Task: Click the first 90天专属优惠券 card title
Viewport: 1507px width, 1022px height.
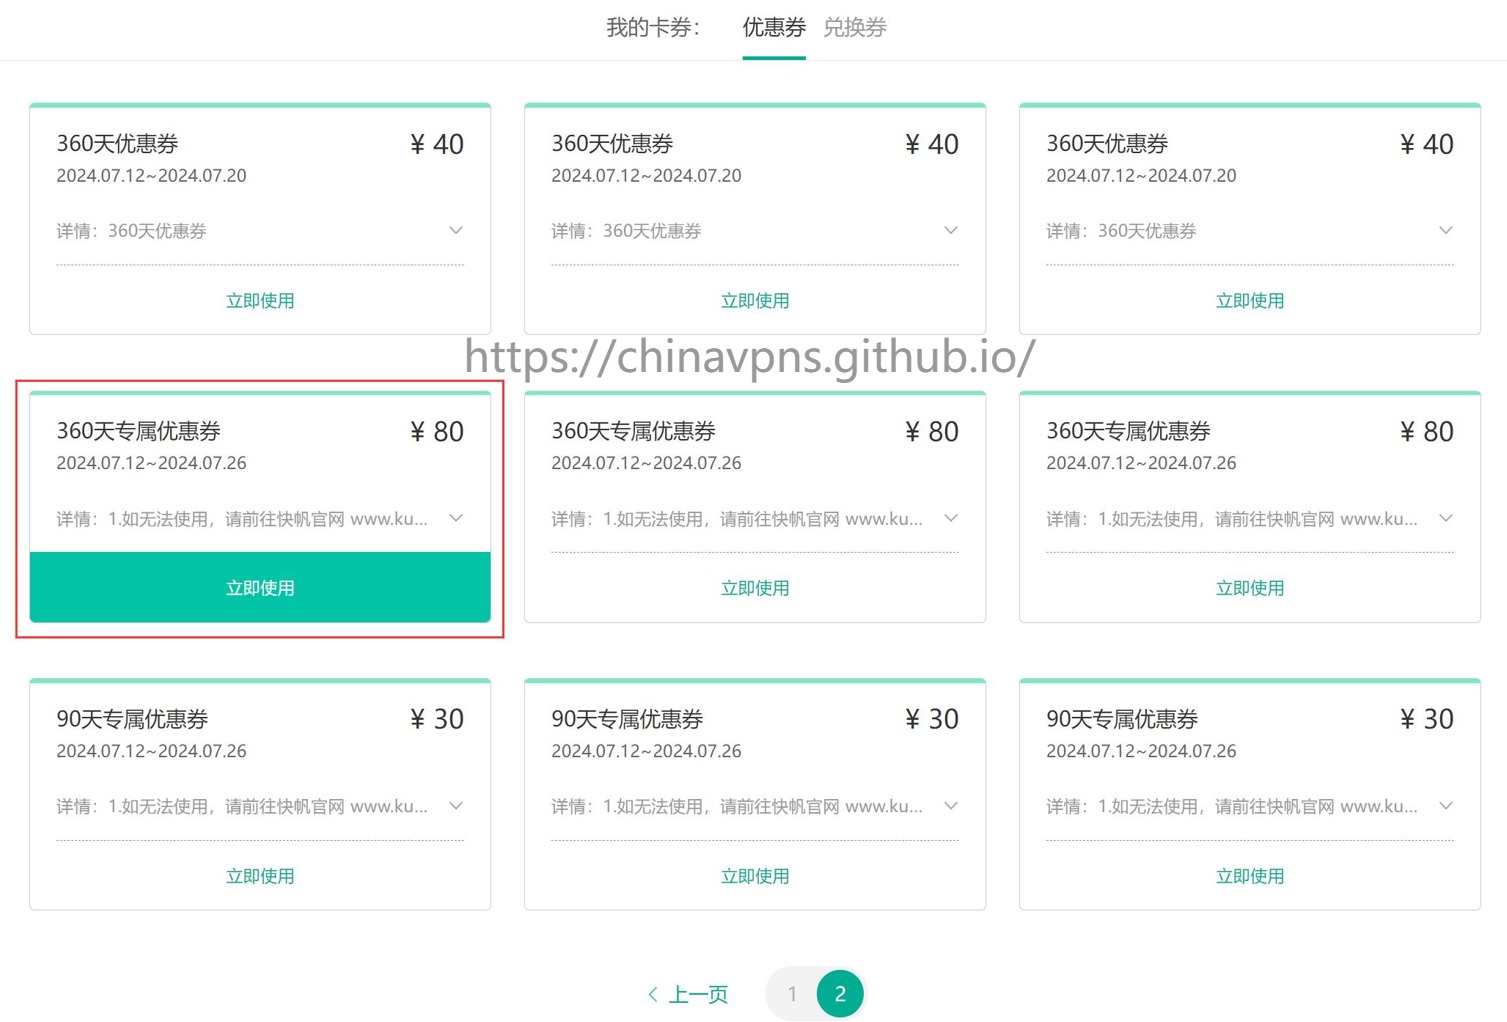Action: pos(132,719)
